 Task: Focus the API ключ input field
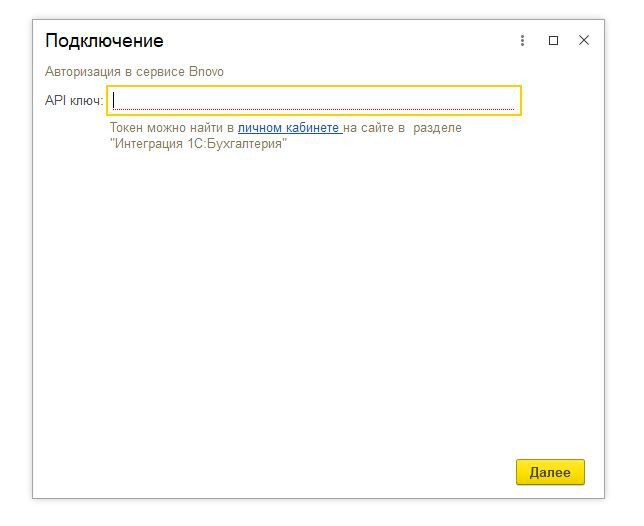[x=314, y=101]
